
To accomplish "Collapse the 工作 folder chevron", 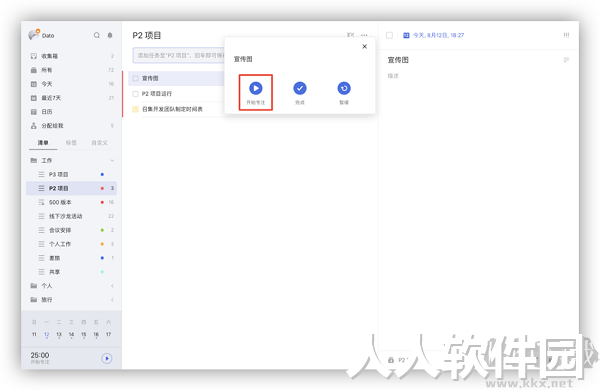I will tap(112, 160).
